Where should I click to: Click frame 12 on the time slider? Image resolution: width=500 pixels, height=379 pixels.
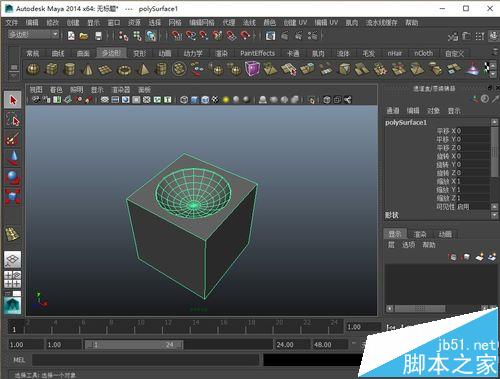click(x=163, y=327)
